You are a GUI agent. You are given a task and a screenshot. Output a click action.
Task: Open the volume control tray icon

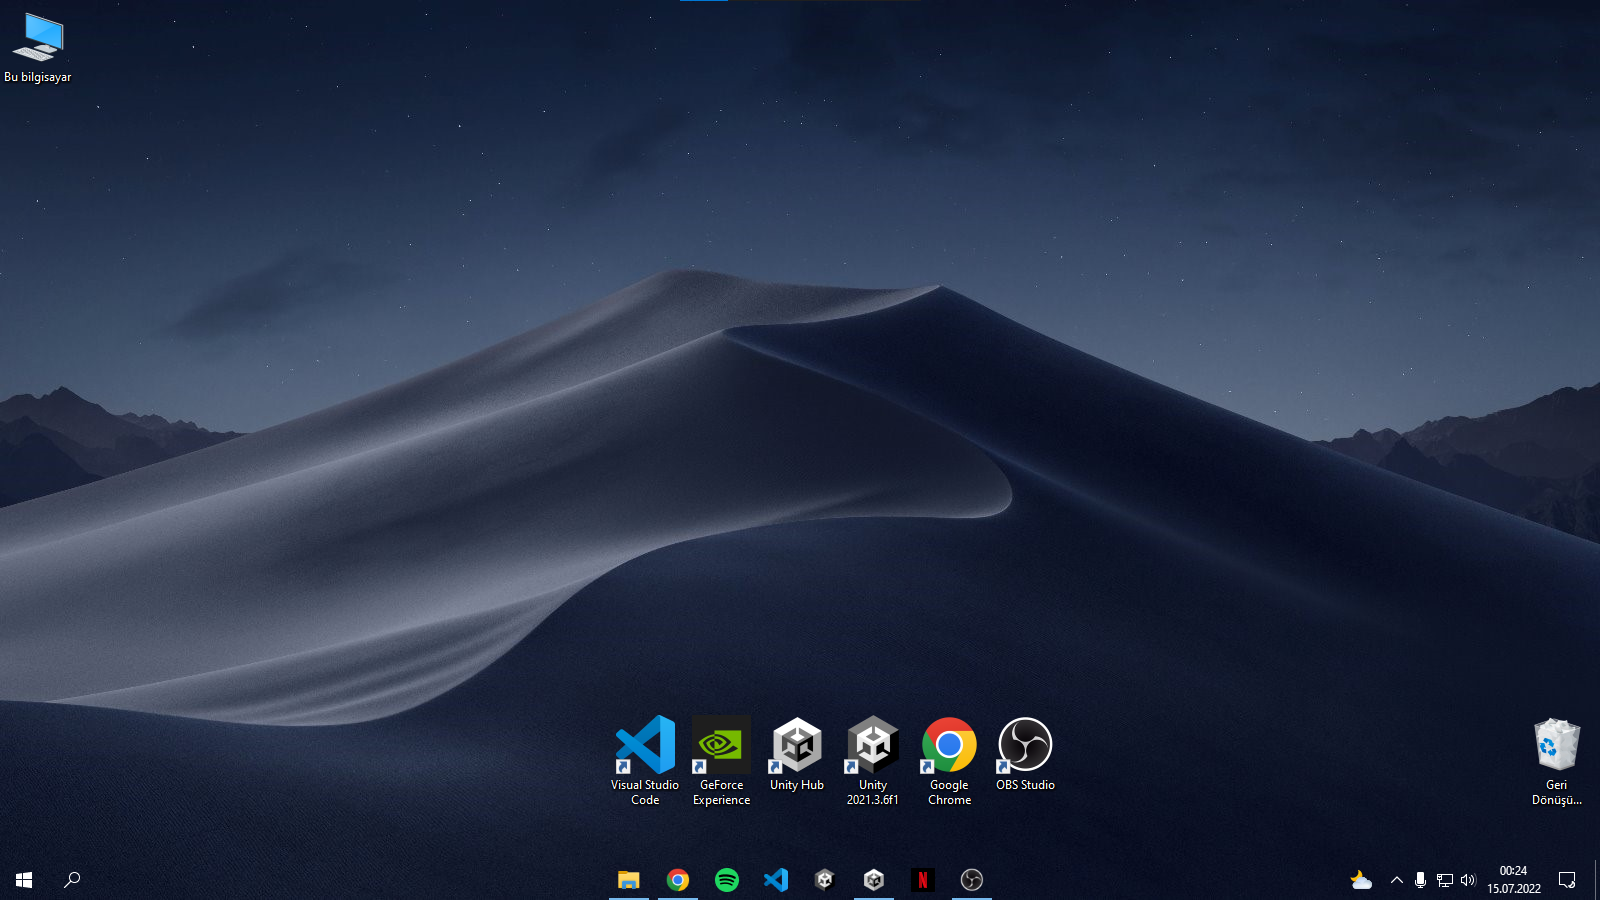click(1468, 880)
